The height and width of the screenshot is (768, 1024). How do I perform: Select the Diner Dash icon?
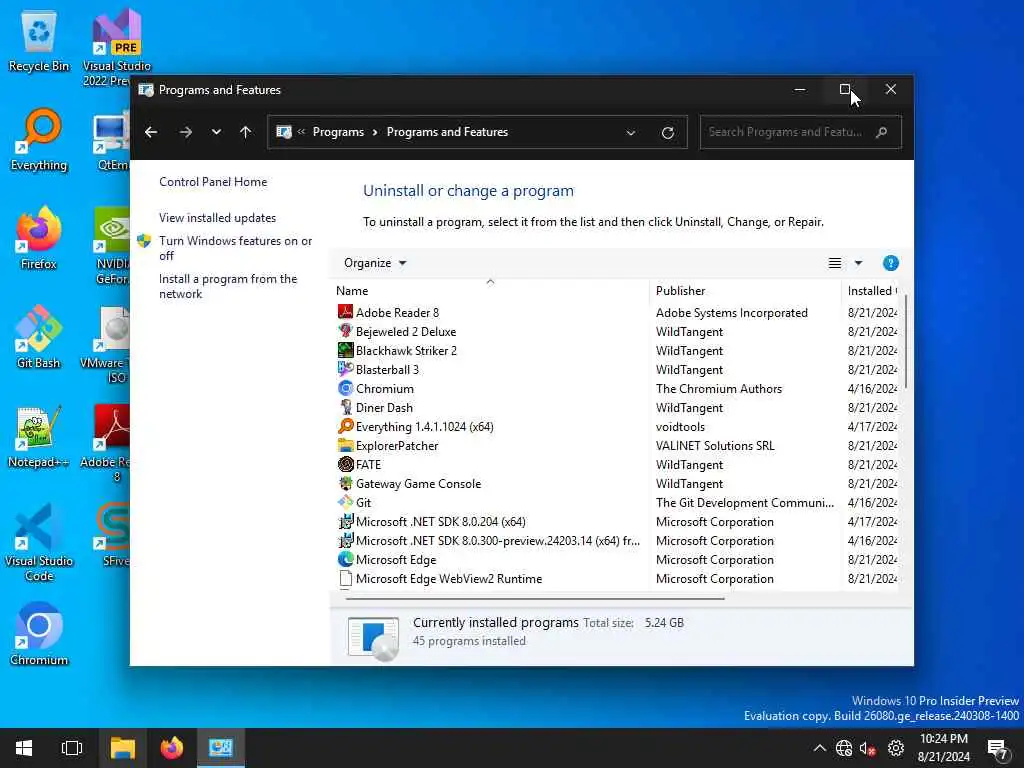pos(345,407)
